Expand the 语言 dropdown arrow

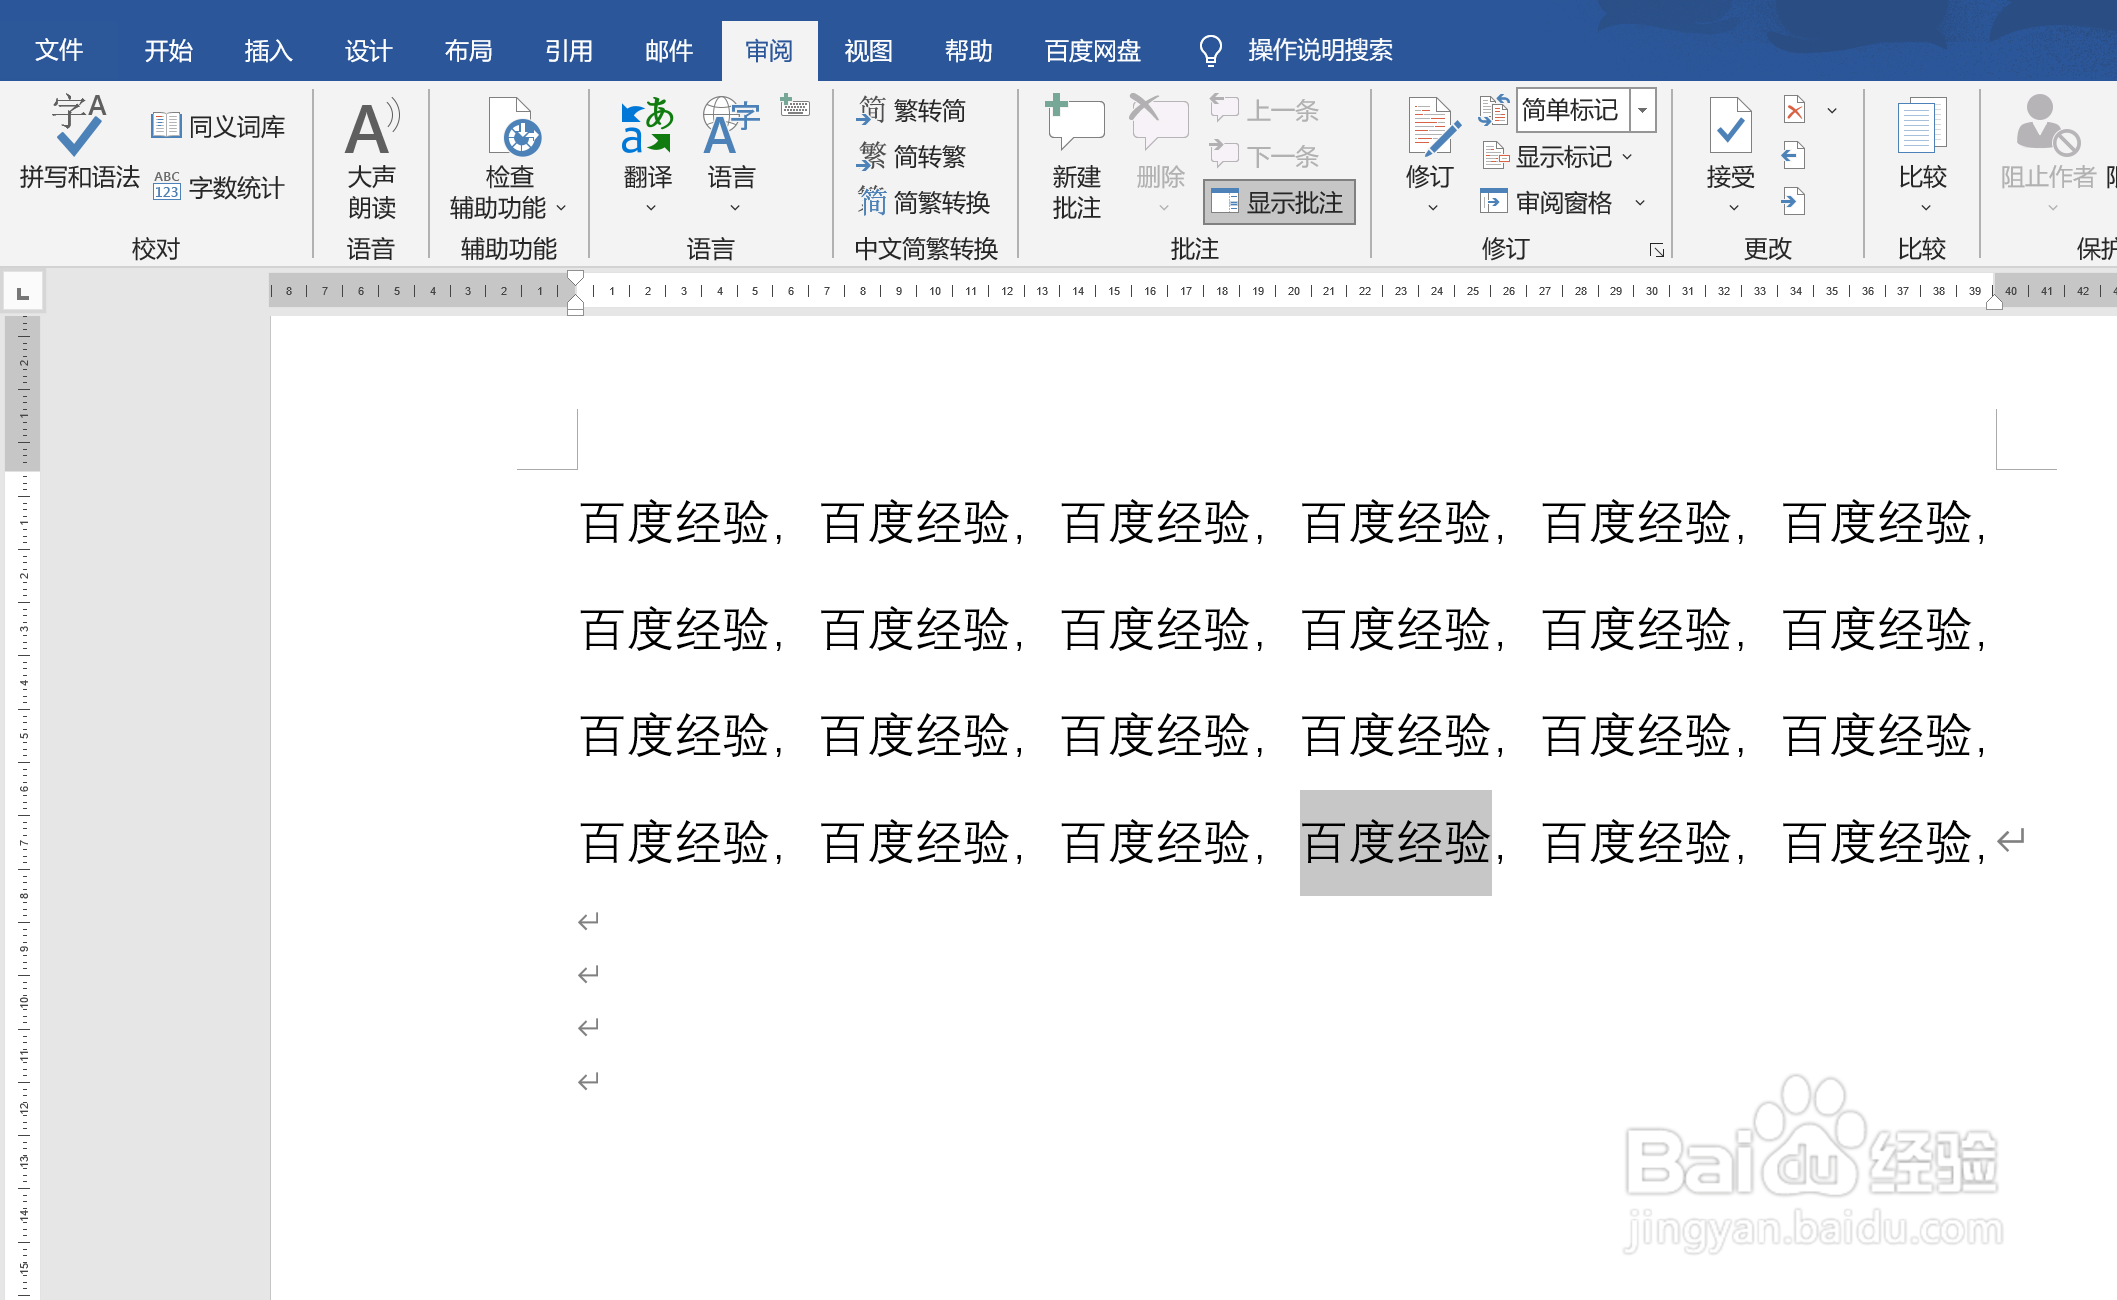tap(735, 207)
